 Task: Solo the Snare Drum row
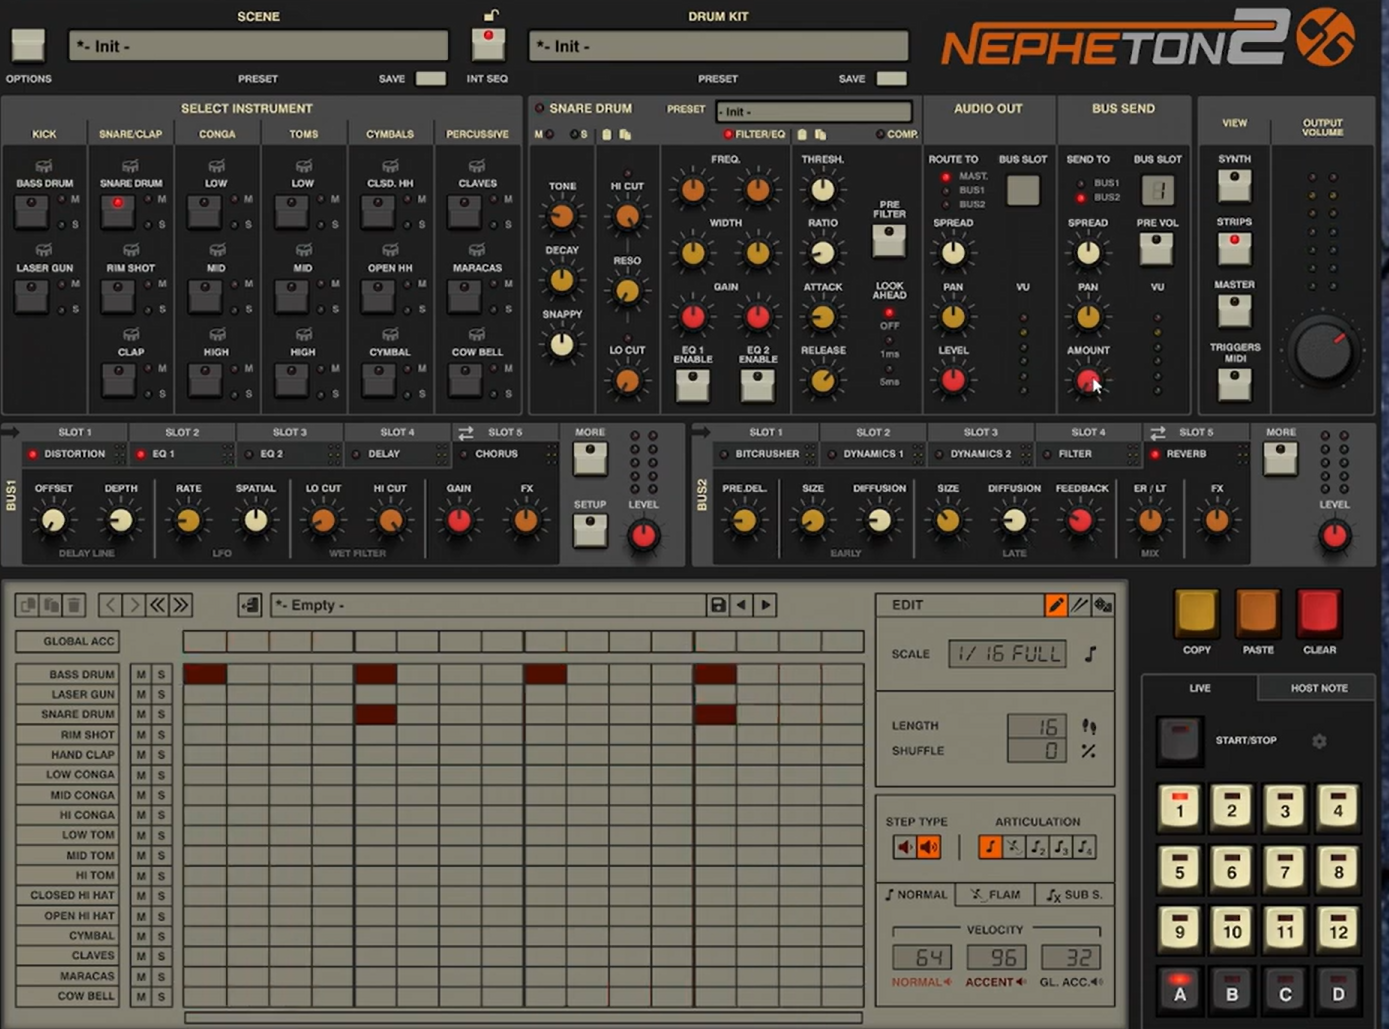161,714
